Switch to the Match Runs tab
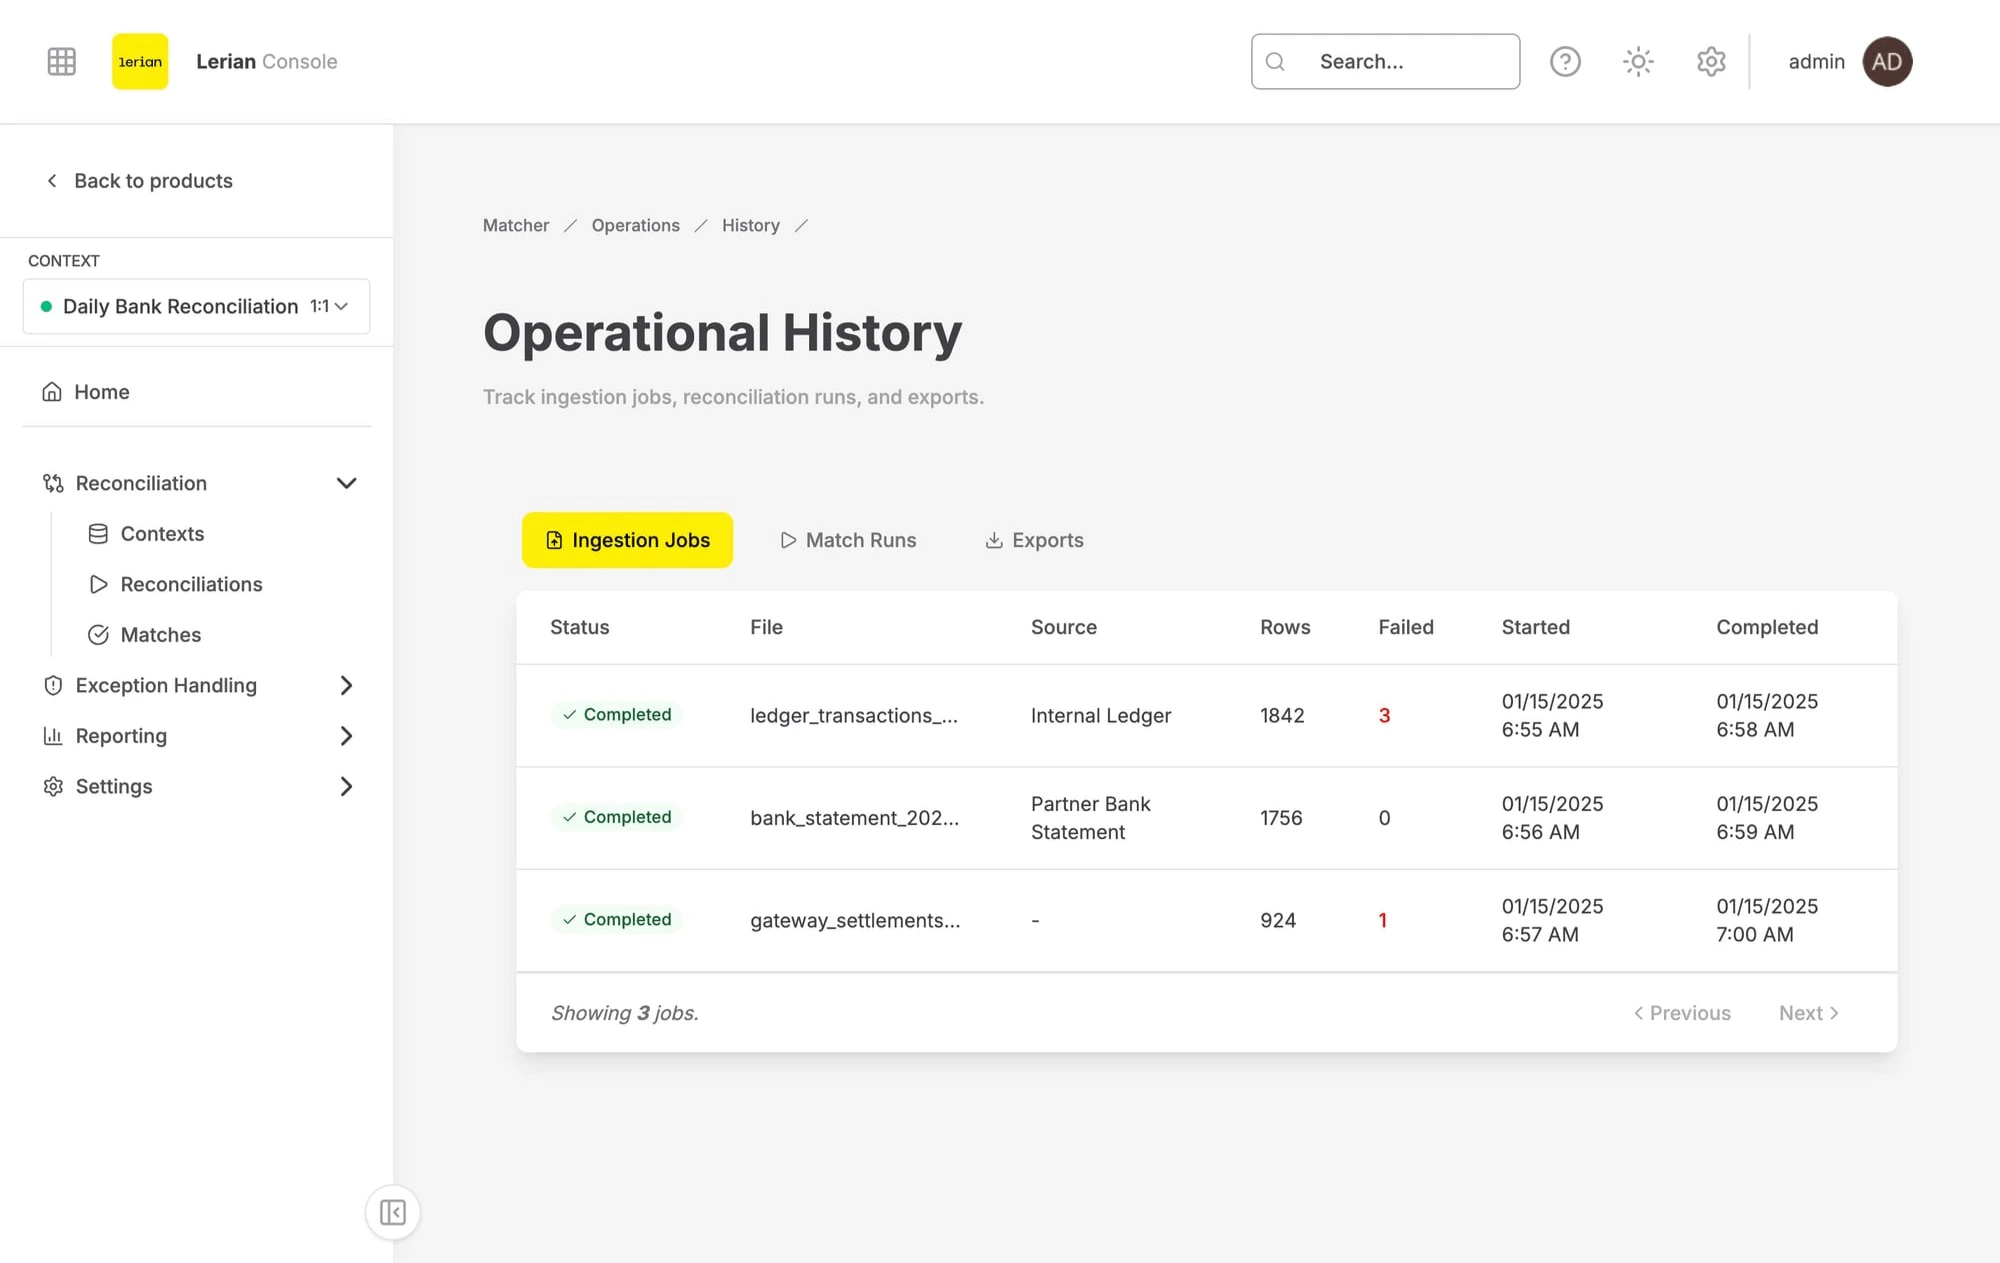 pos(848,540)
